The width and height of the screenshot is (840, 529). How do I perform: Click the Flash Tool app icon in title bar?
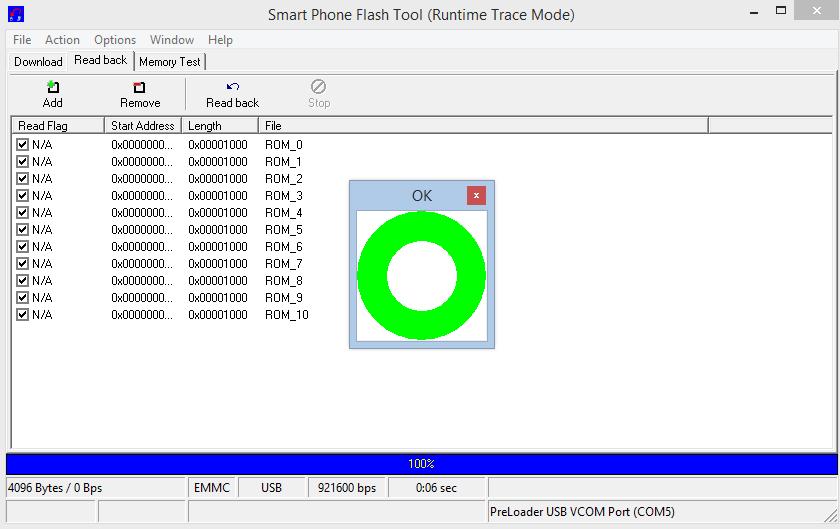[16, 14]
